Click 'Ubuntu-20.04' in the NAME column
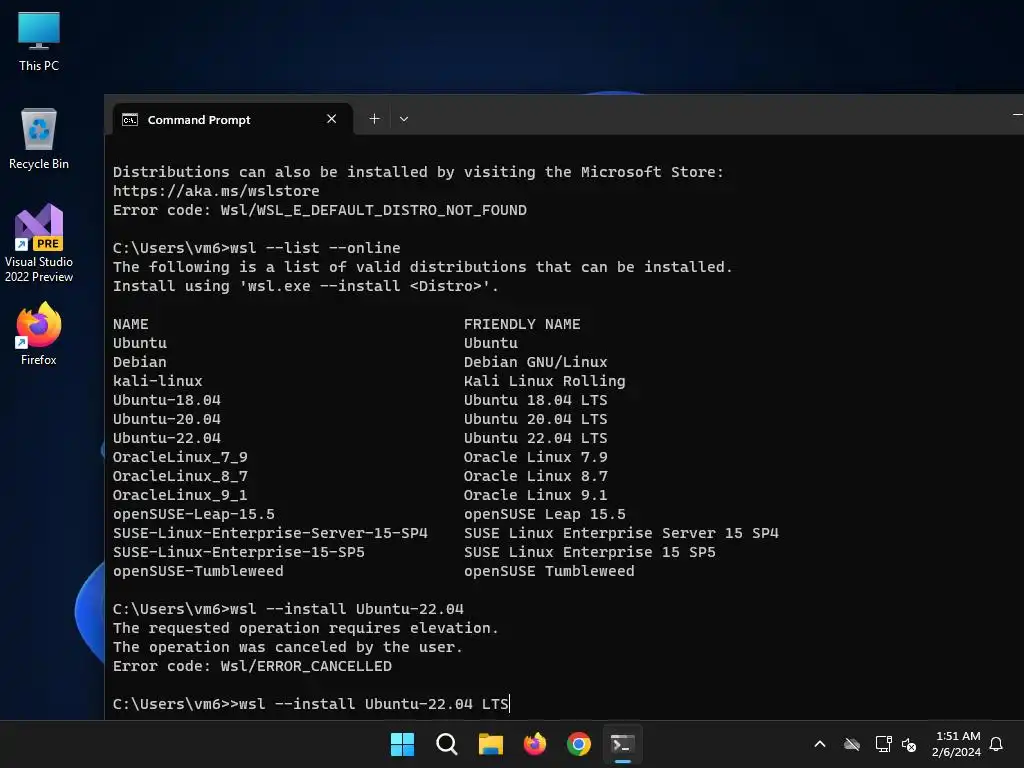The image size is (1024, 768). (167, 419)
